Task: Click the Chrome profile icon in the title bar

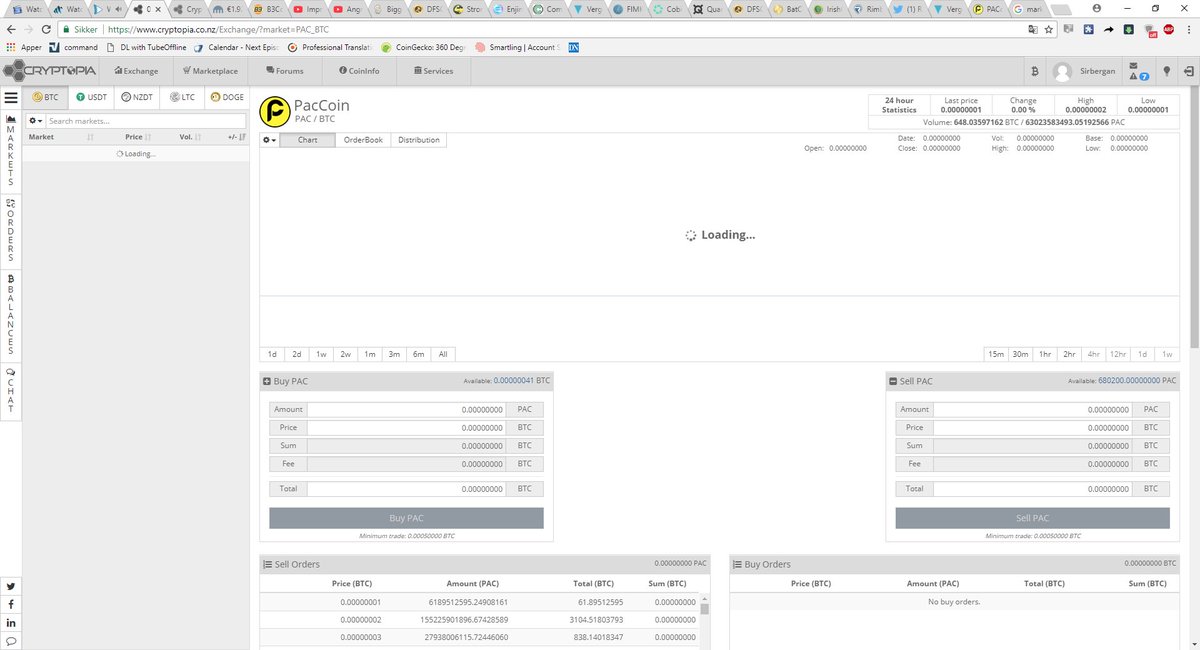Action: point(1097,8)
